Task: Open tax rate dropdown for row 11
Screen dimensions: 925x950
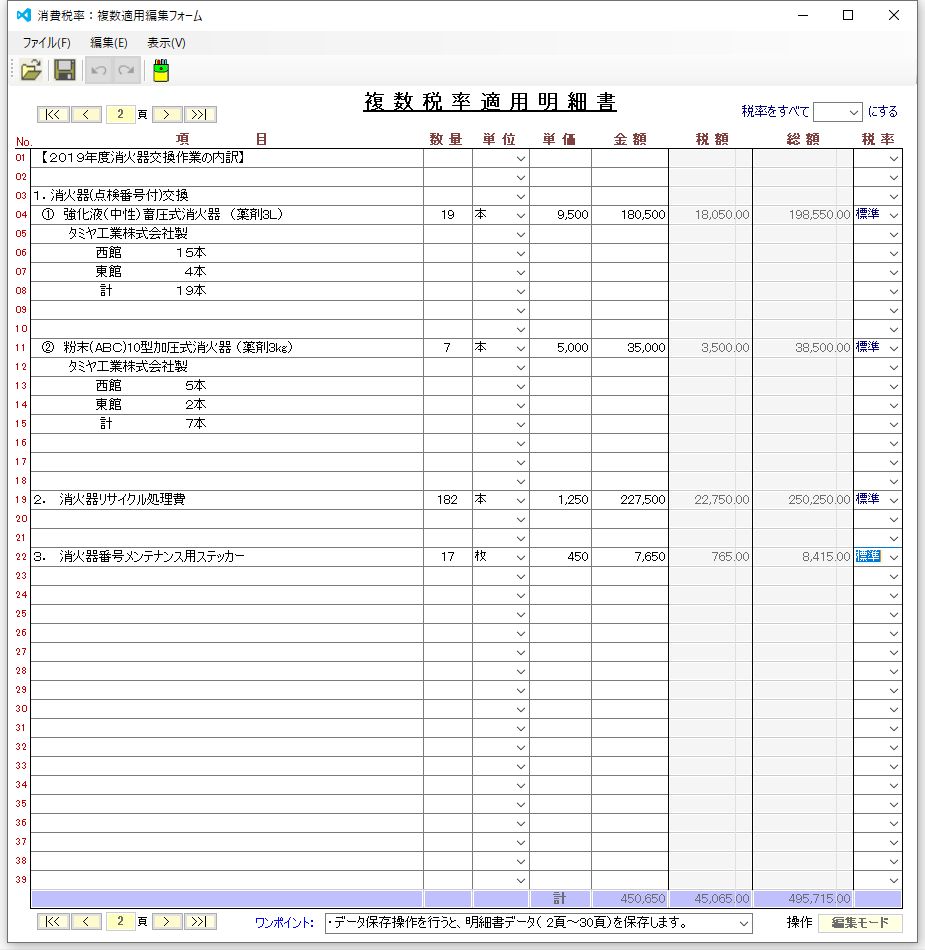Action: click(x=894, y=348)
